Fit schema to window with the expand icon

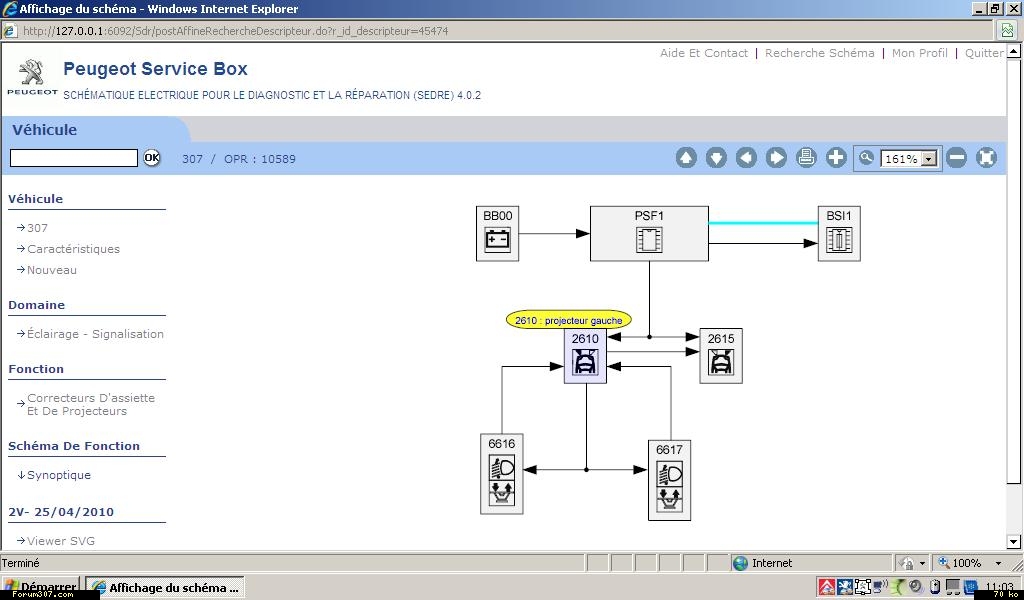[x=986, y=158]
